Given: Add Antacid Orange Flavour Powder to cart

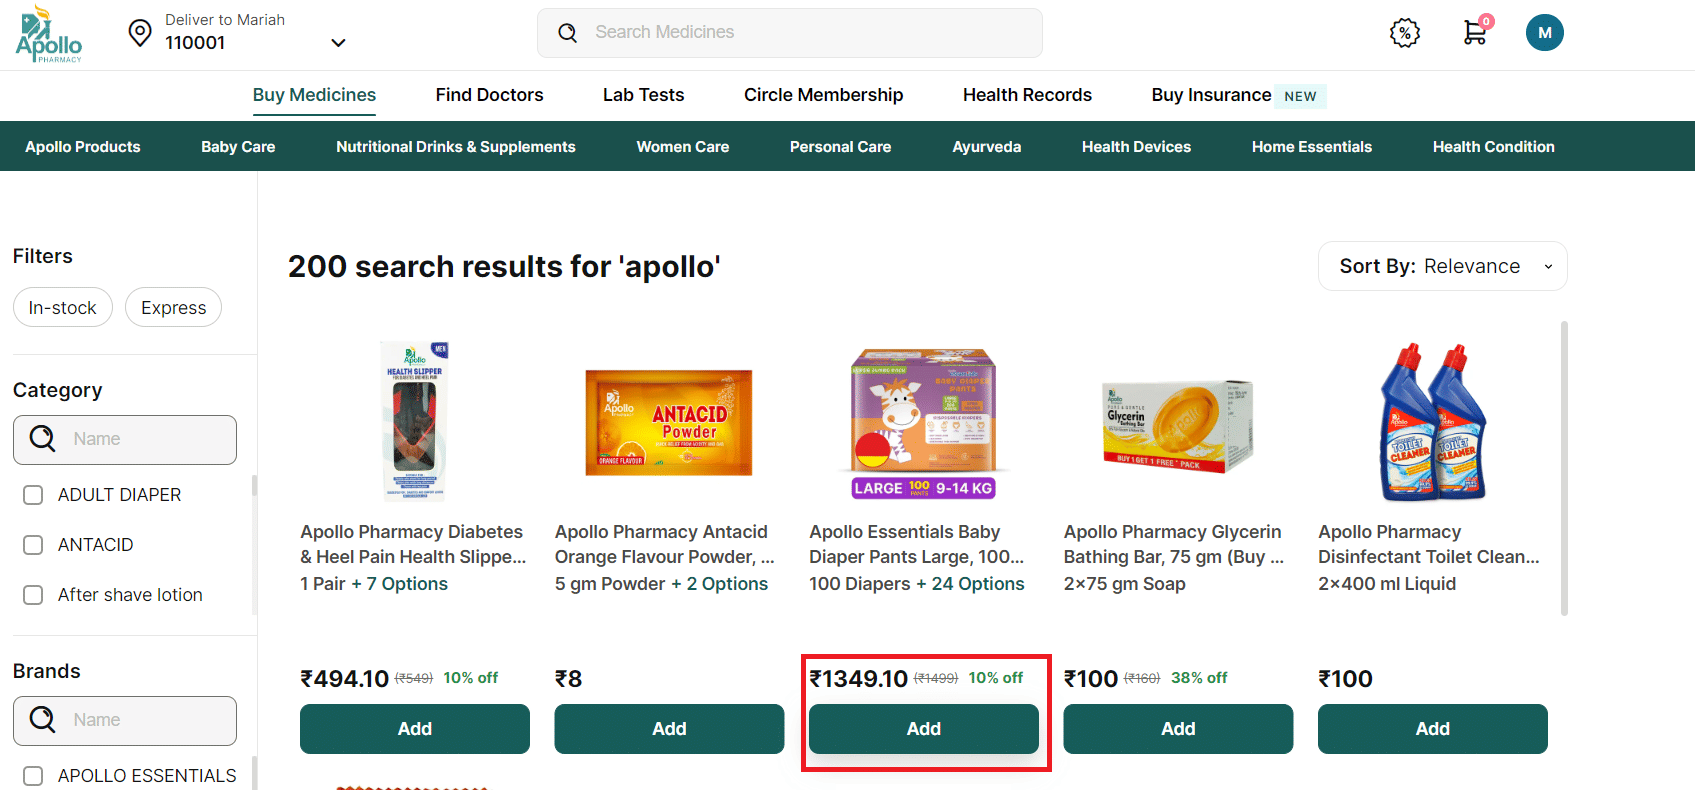Looking at the screenshot, I should pos(669,729).
